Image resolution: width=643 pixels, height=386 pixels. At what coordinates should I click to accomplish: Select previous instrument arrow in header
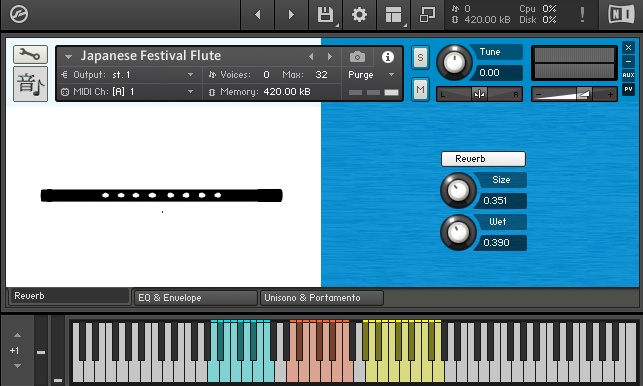pos(311,57)
